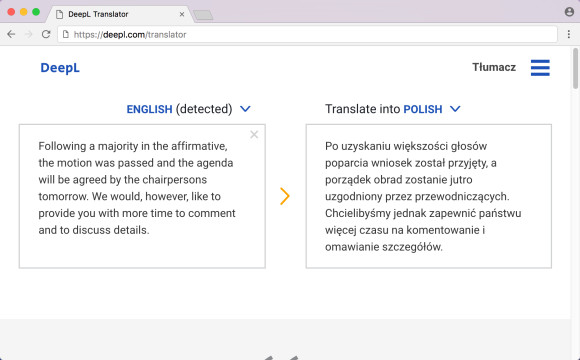Expand the ENGLISH (detected) source language dropdown
The image size is (580, 360).
[x=245, y=109]
